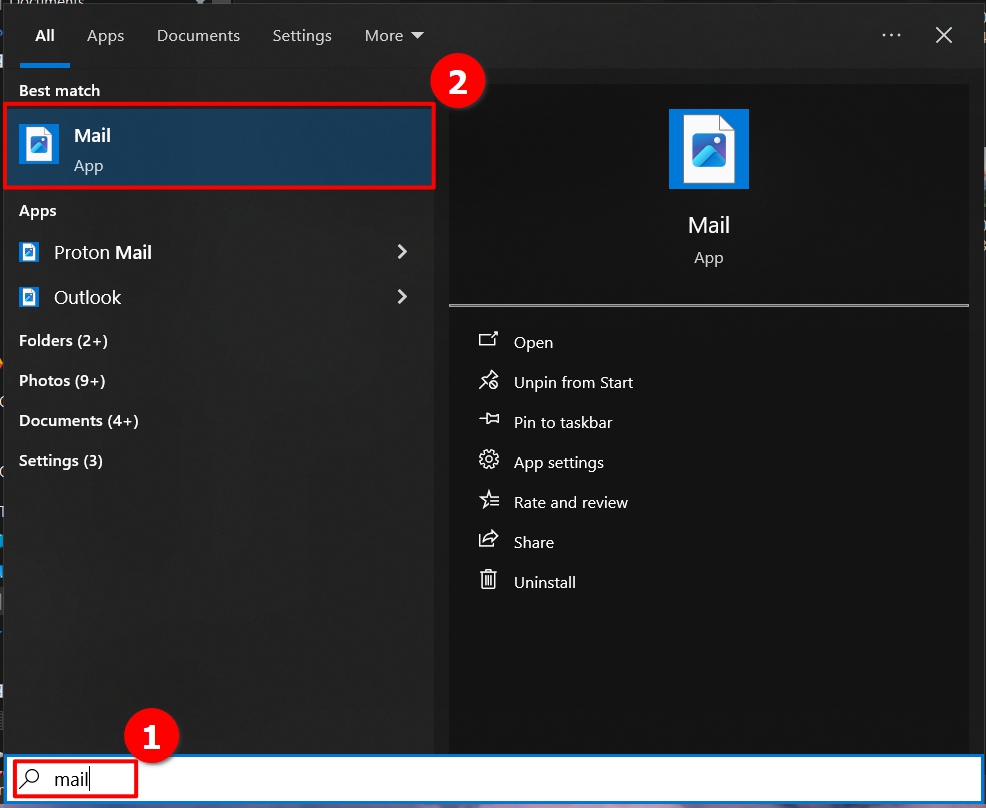986x808 pixels.
Task: Expand the Proton Mail result chevron
Action: point(402,252)
